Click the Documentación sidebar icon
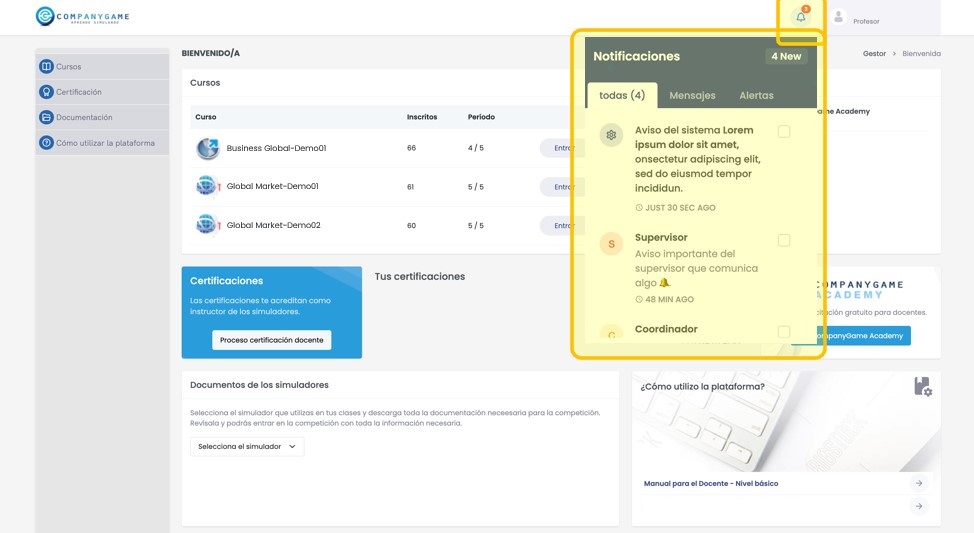 coord(47,117)
